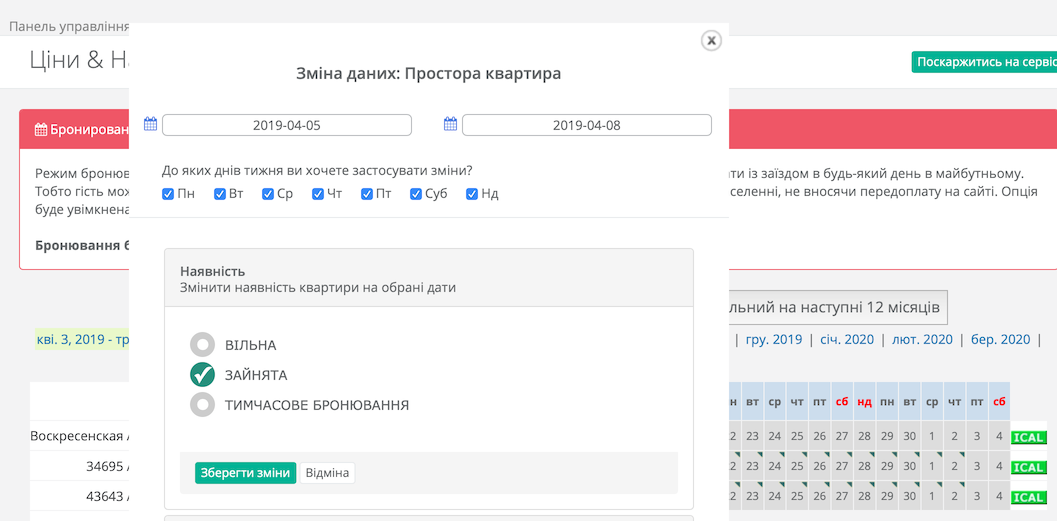Click calendar icon in red Бронирован header
The image size is (1057, 521).
point(40,129)
